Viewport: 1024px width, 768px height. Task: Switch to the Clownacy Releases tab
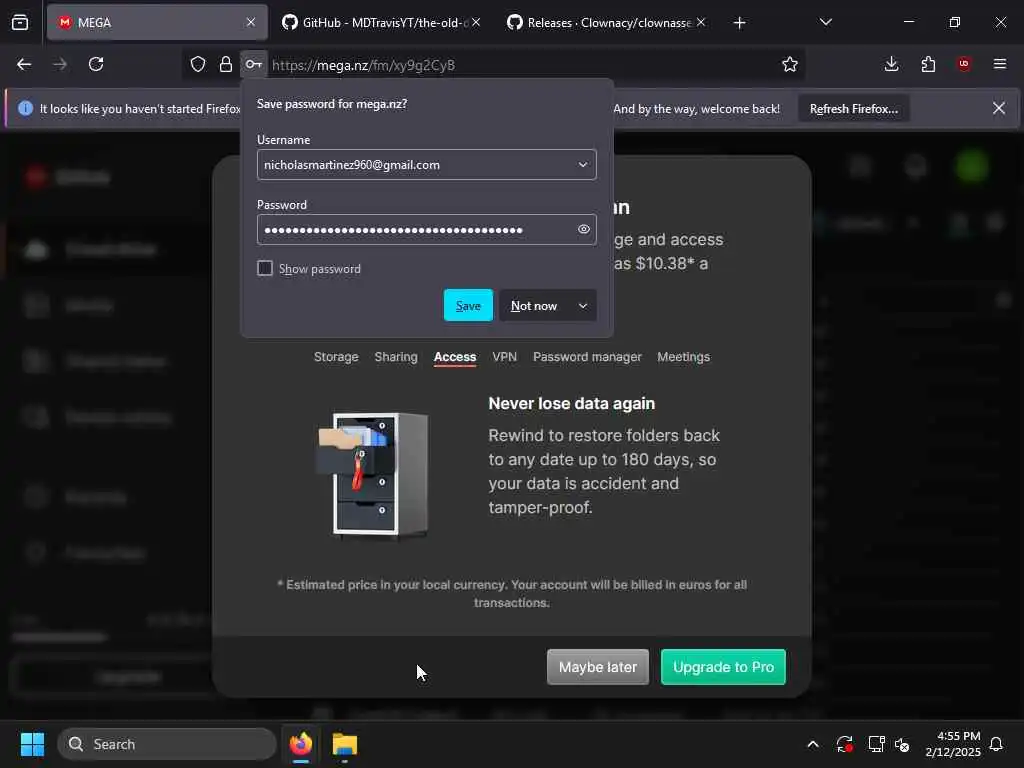[607, 22]
